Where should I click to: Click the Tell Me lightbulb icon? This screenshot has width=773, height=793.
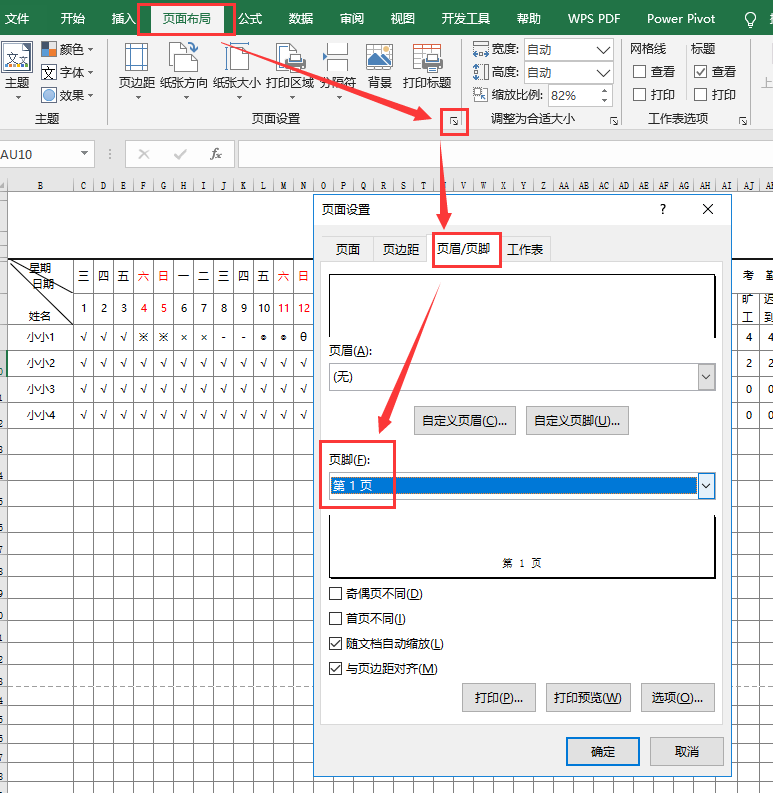(x=750, y=19)
